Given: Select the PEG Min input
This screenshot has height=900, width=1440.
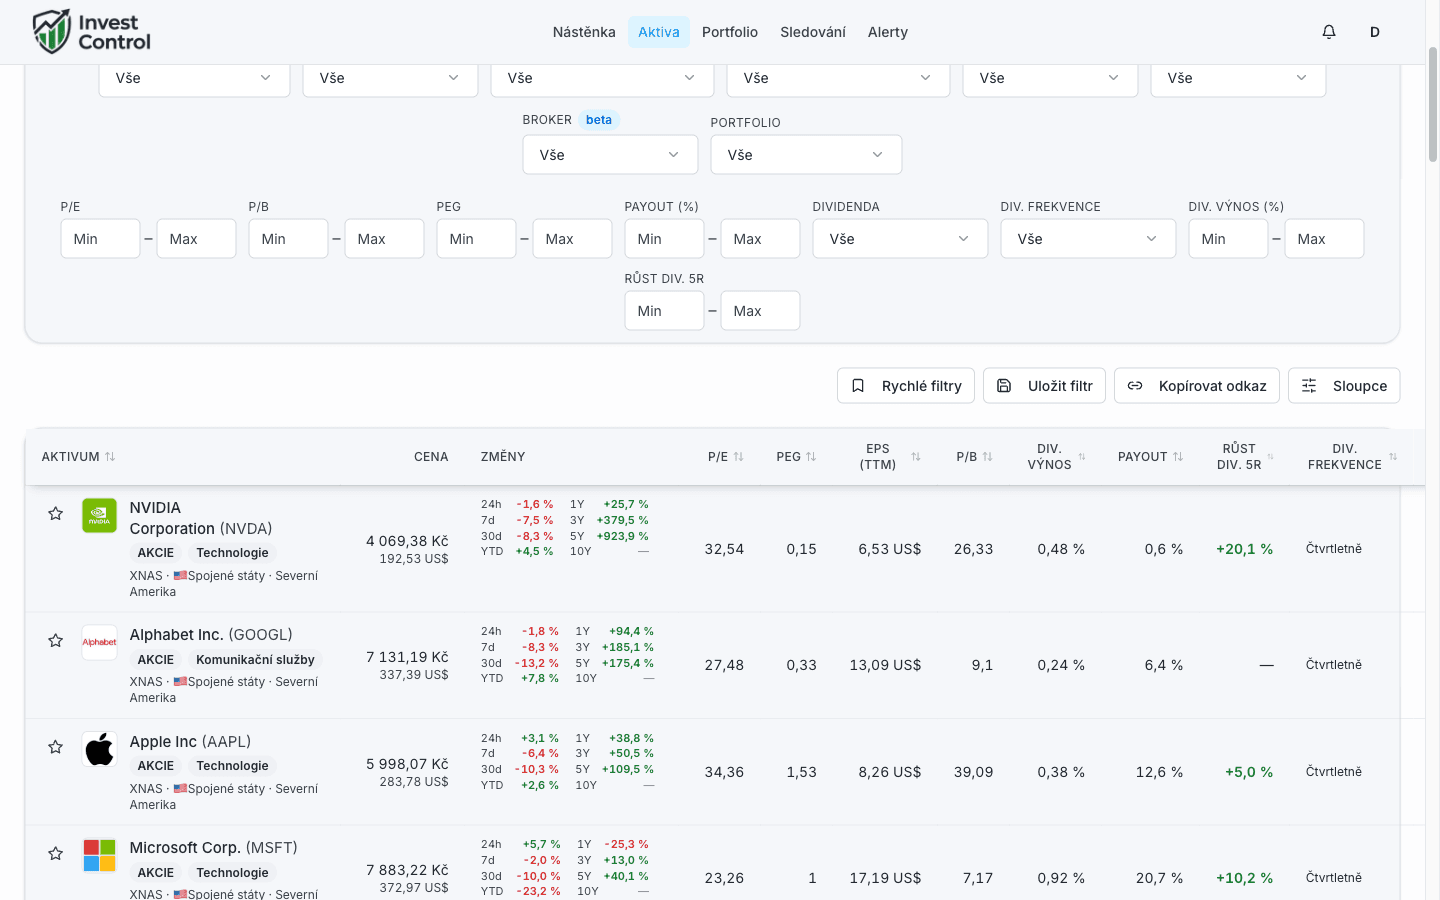Looking at the screenshot, I should (476, 239).
